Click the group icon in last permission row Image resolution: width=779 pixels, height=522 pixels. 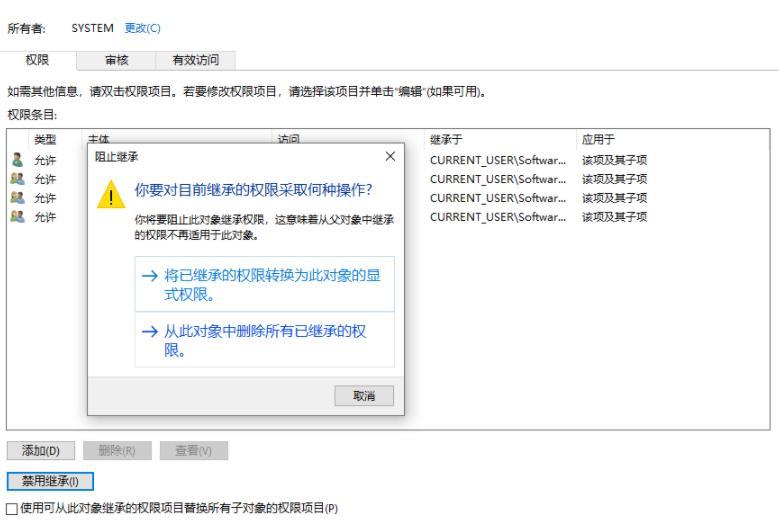click(14, 217)
